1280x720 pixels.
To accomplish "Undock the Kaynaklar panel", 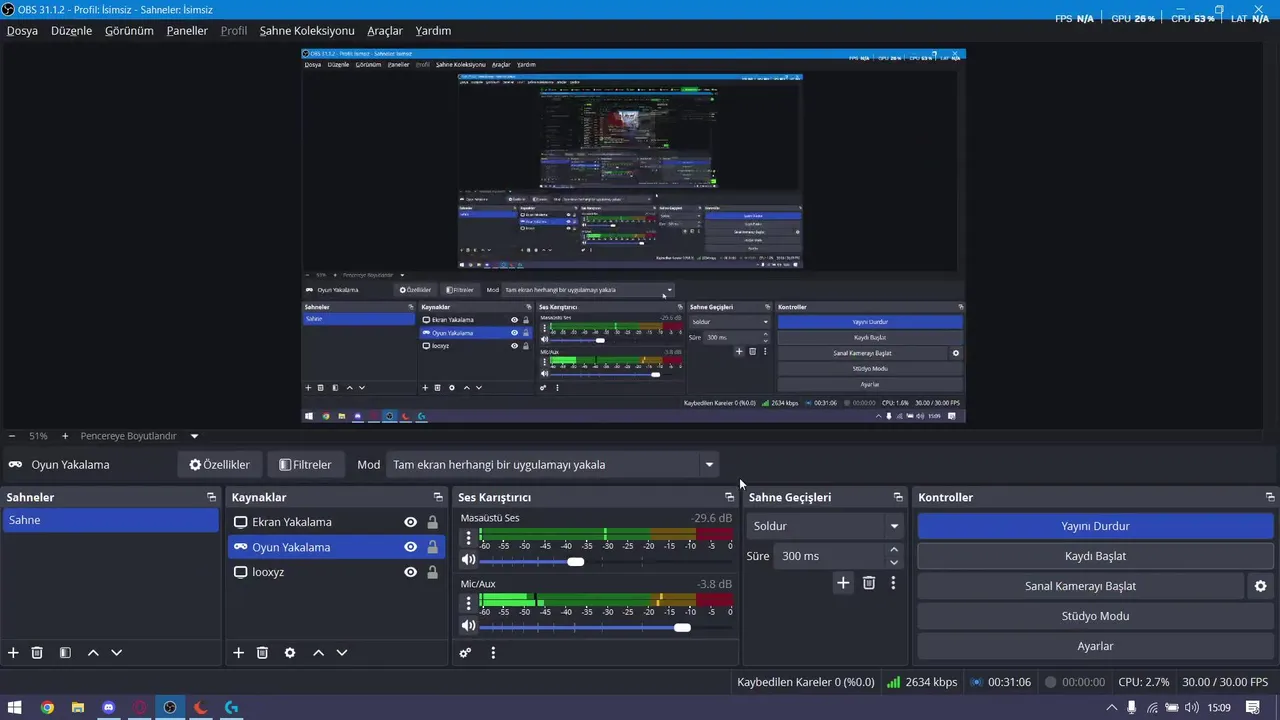I will pyautogui.click(x=438, y=497).
